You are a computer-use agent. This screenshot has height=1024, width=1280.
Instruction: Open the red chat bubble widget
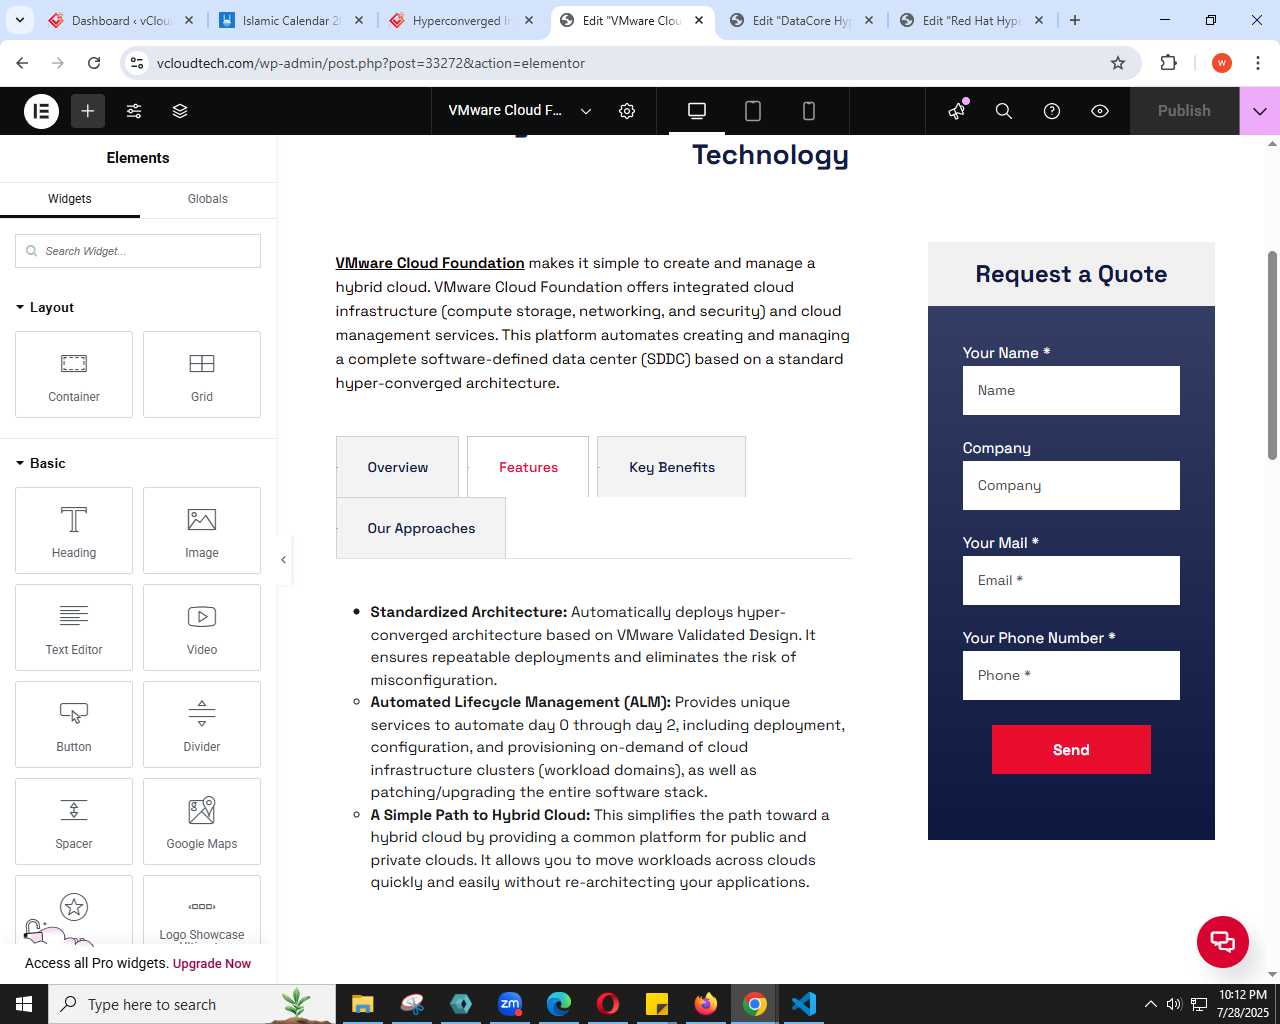1223,942
